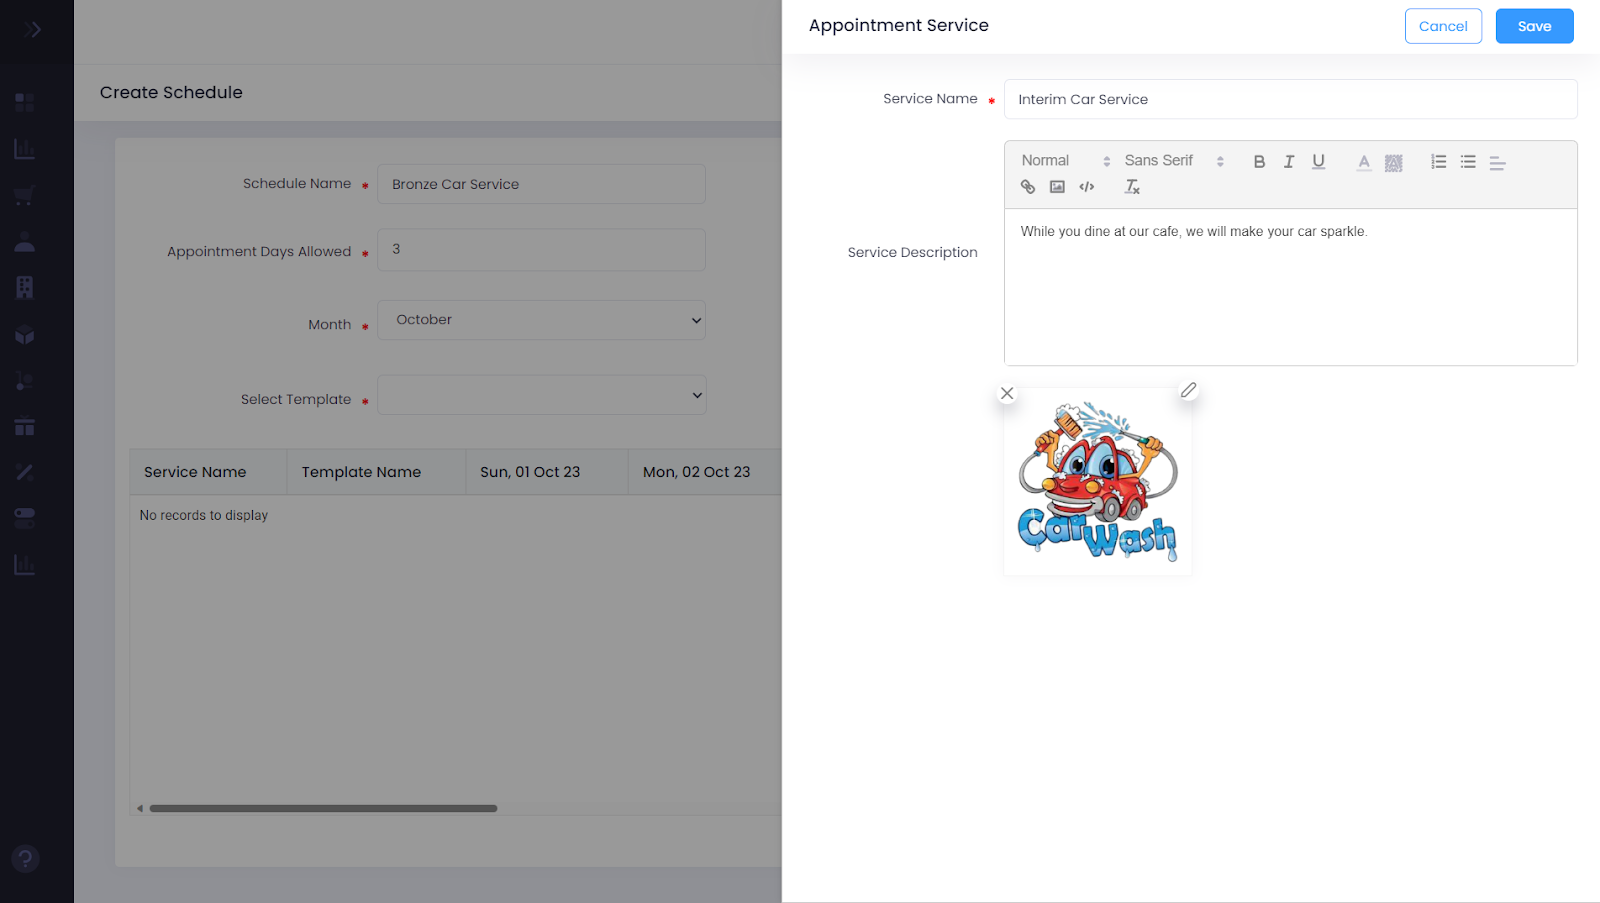Open the text background color picker
This screenshot has height=903, width=1600.
click(x=1393, y=162)
